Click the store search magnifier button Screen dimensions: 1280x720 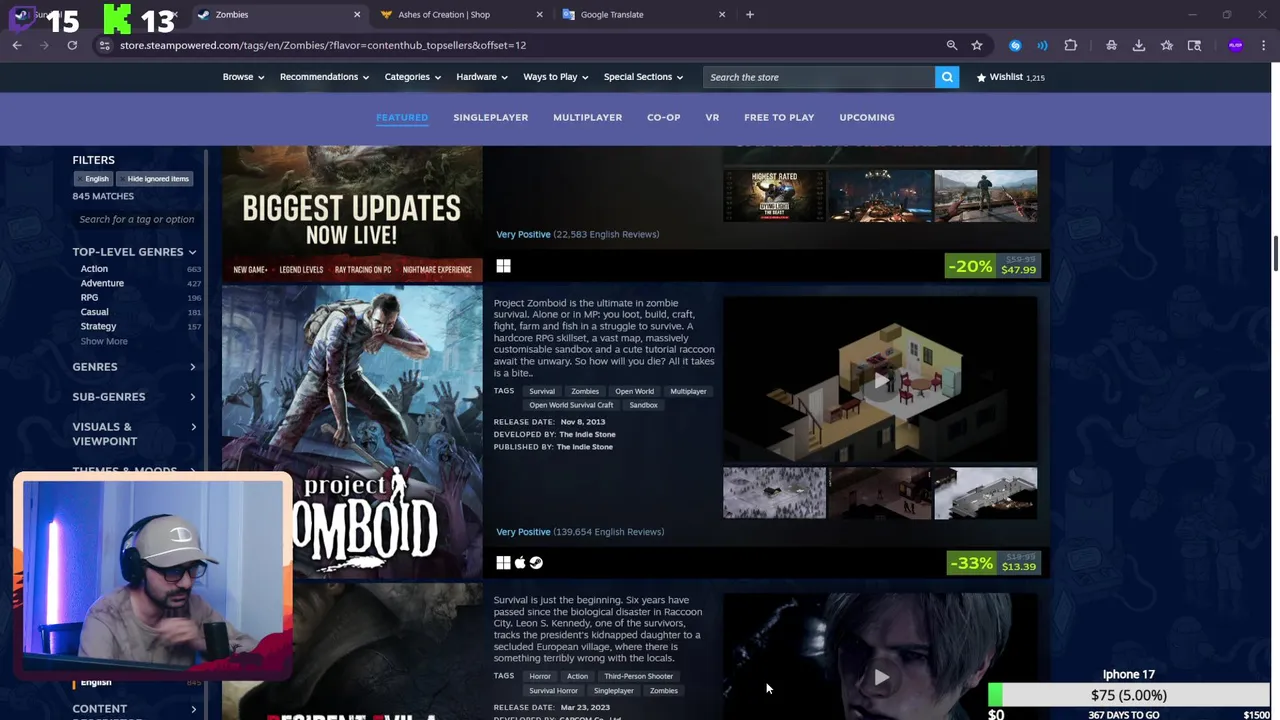point(947,77)
